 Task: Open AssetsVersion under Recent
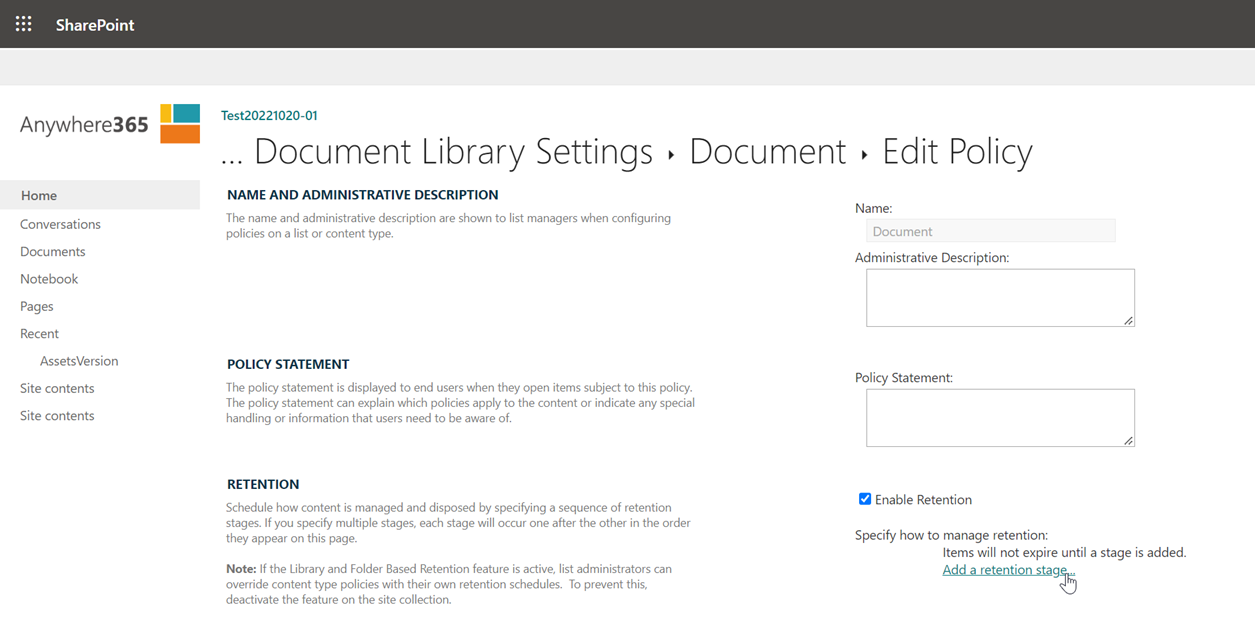79,361
